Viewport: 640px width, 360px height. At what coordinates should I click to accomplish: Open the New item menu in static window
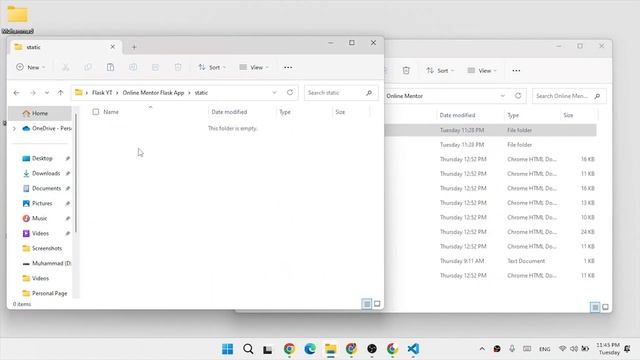[31, 67]
